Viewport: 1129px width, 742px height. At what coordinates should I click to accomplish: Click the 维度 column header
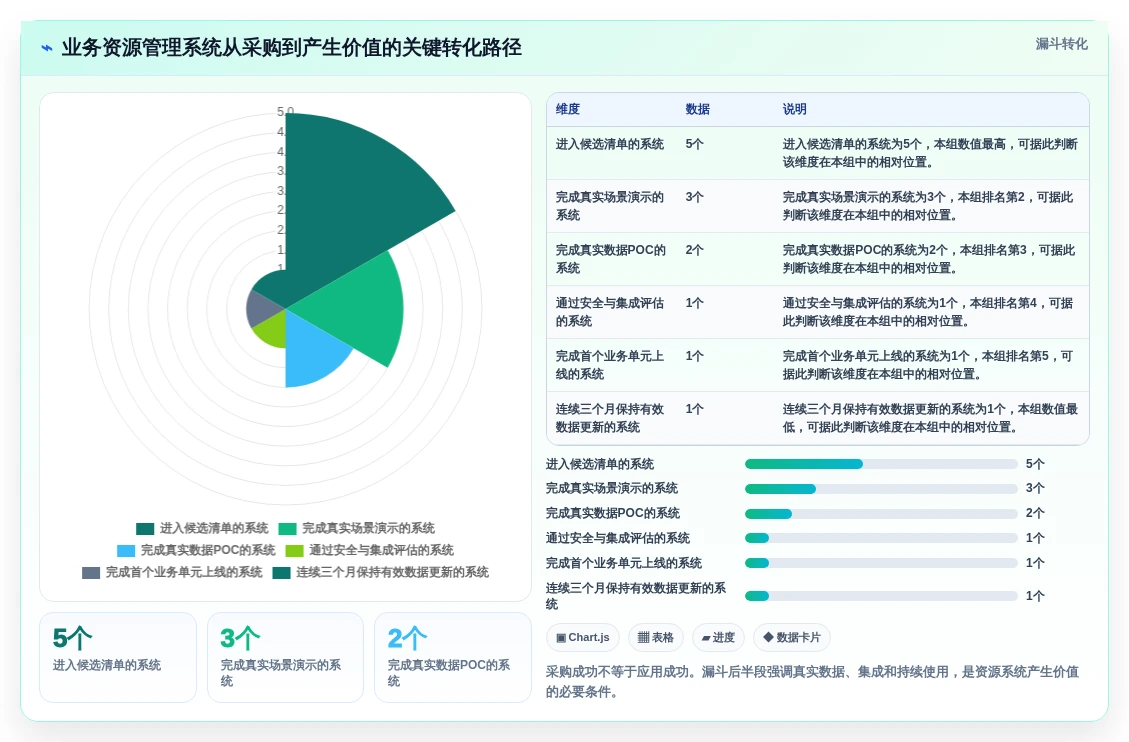coord(567,109)
